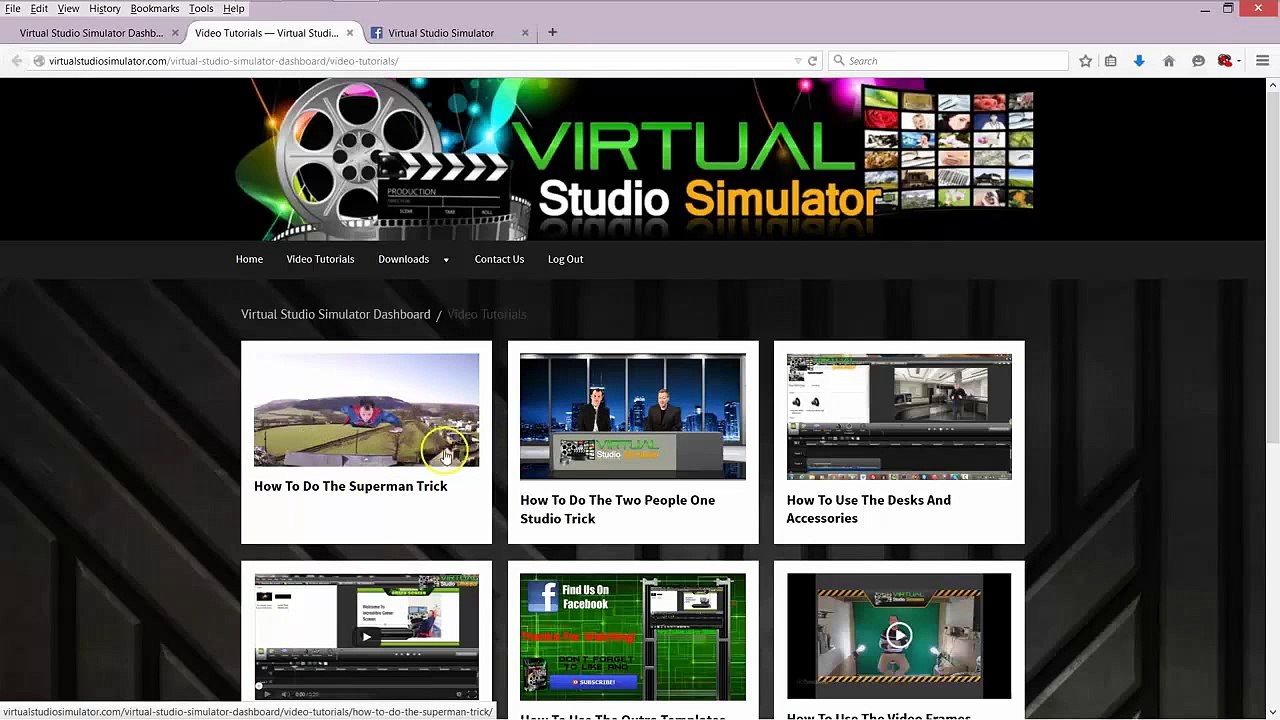Image resolution: width=1280 pixels, height=720 pixels.
Task: Open How To Use The Desks And Accessories
Action: (x=868, y=509)
